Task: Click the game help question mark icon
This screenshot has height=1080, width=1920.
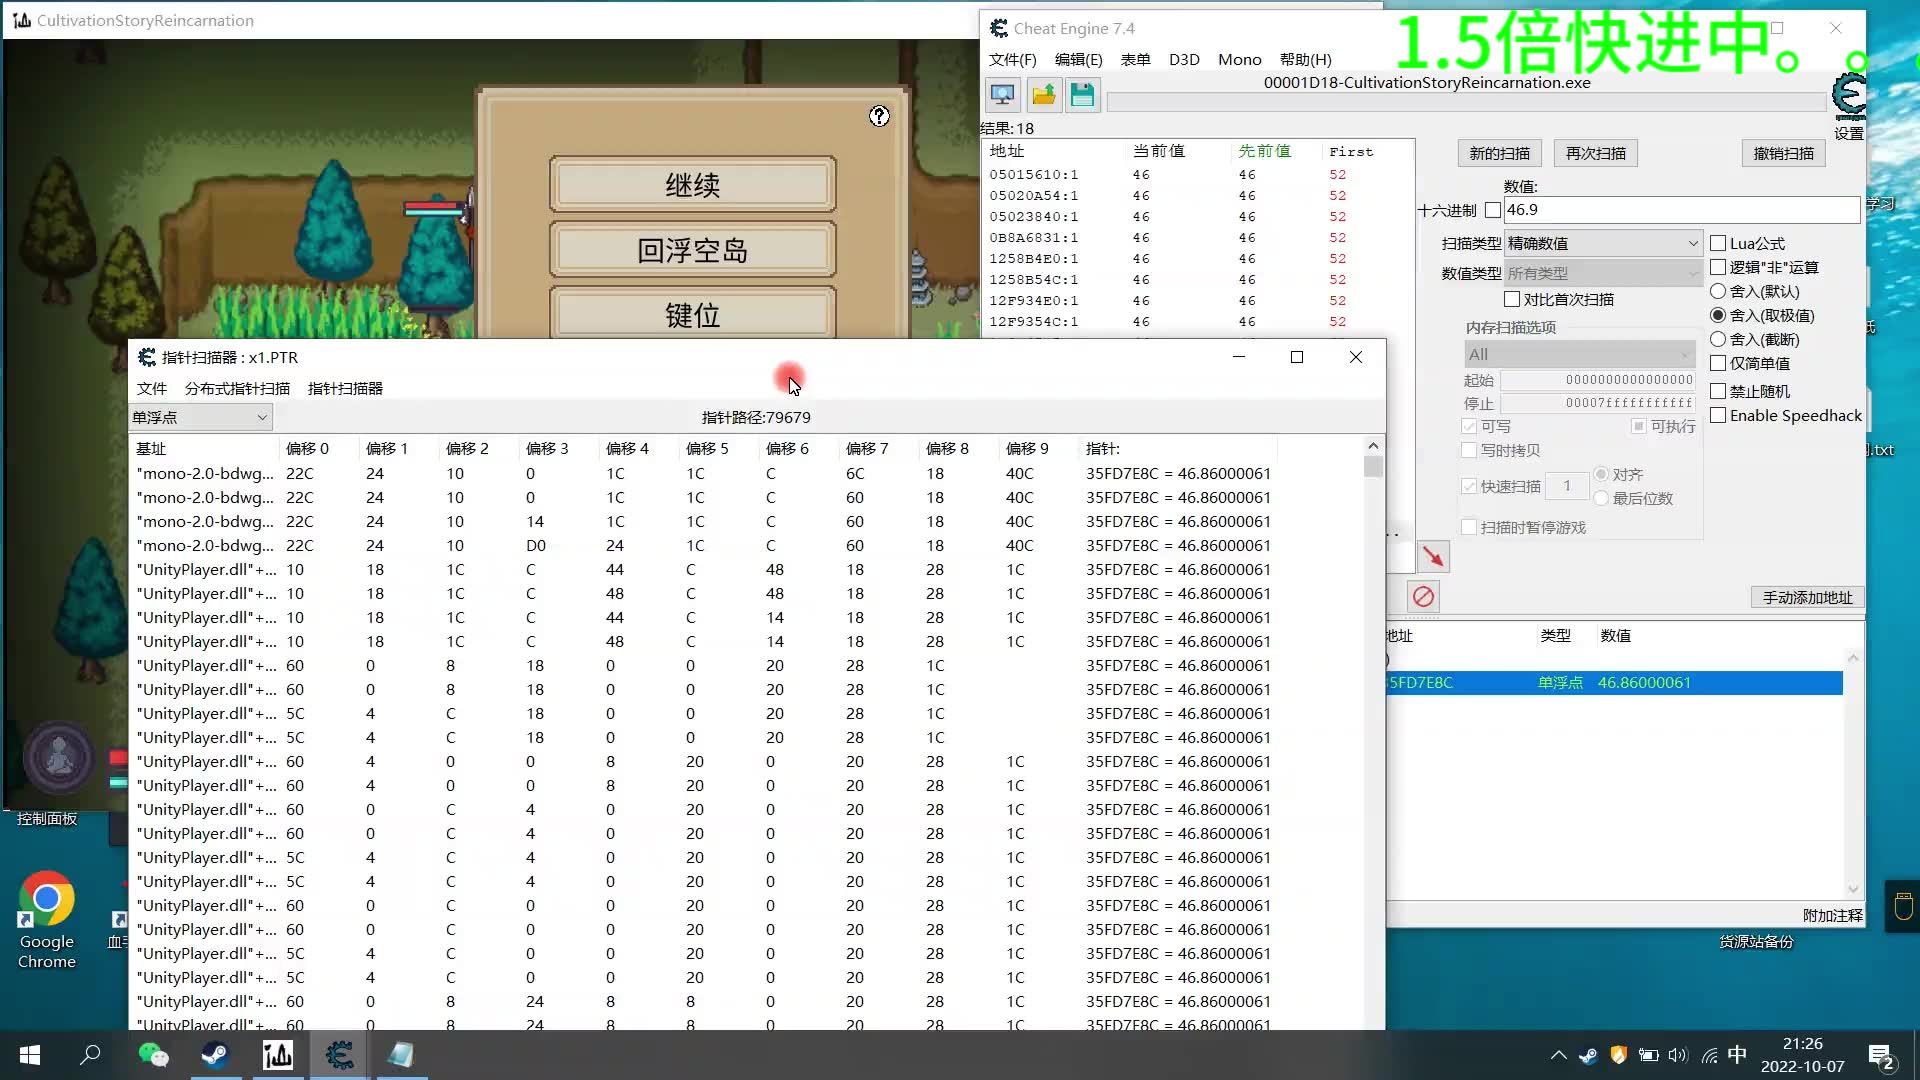Action: coord(879,116)
